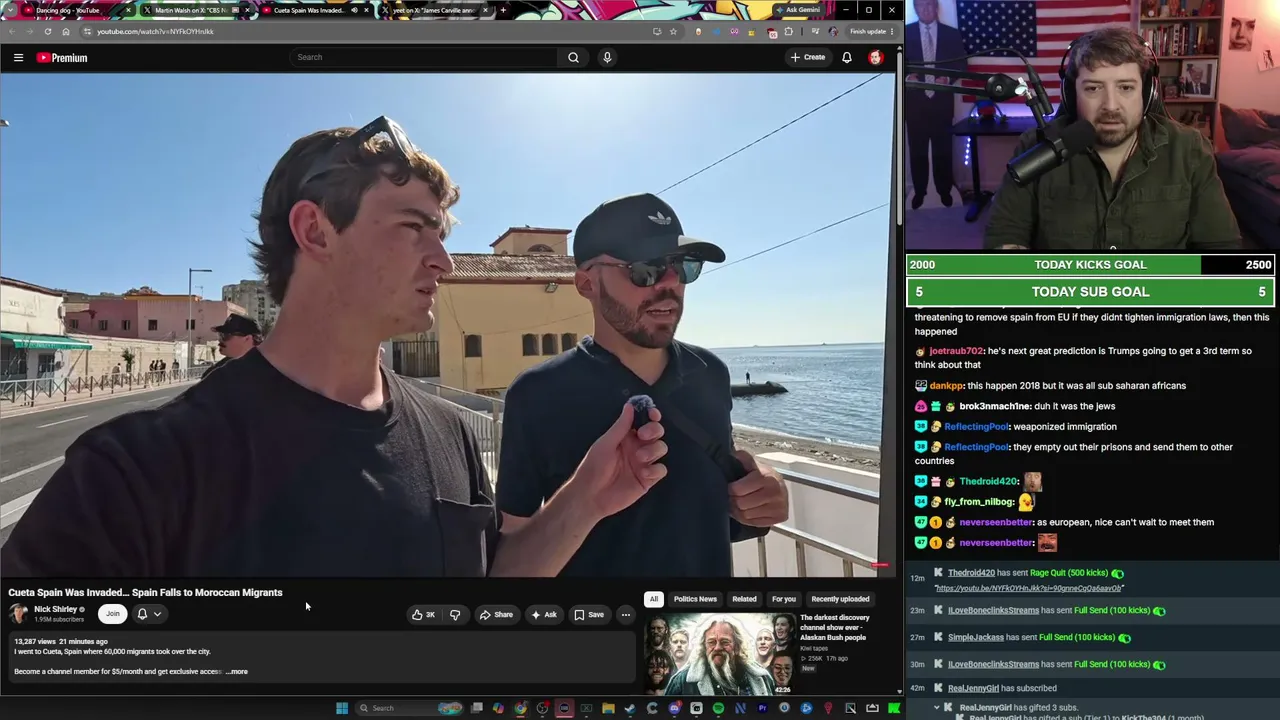Open the browser extensions puzzle icon
The height and width of the screenshot is (720, 1280).
click(x=788, y=31)
